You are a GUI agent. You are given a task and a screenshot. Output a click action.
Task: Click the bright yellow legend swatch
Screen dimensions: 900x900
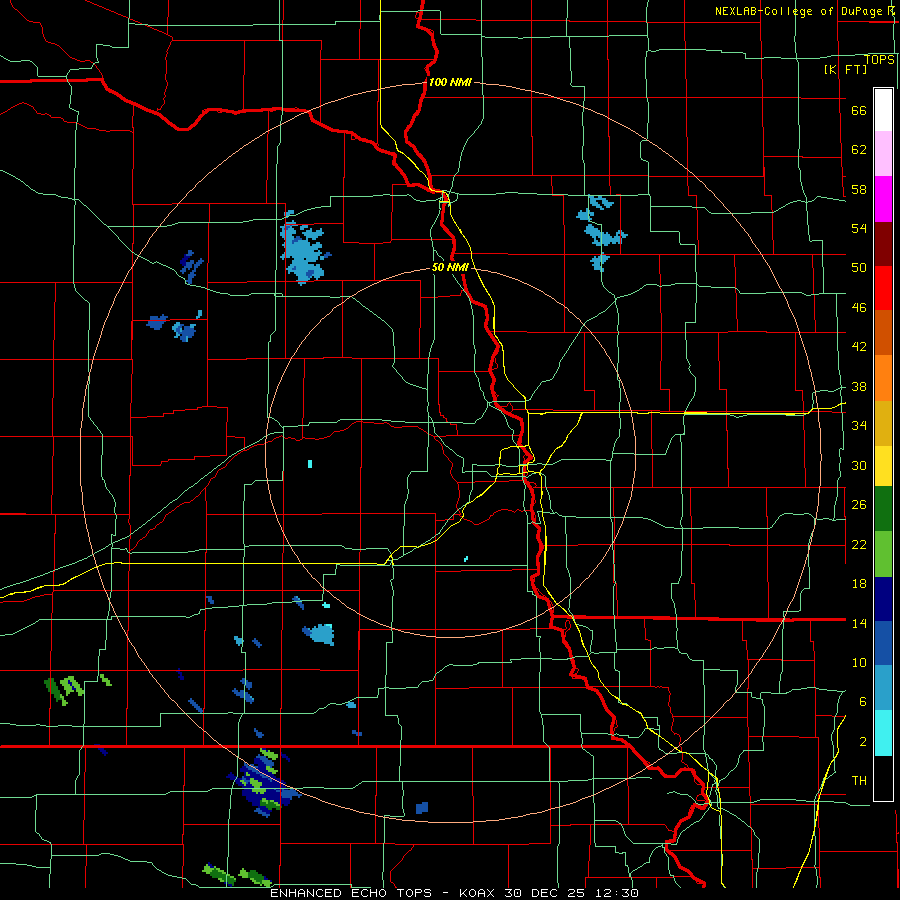(x=883, y=466)
